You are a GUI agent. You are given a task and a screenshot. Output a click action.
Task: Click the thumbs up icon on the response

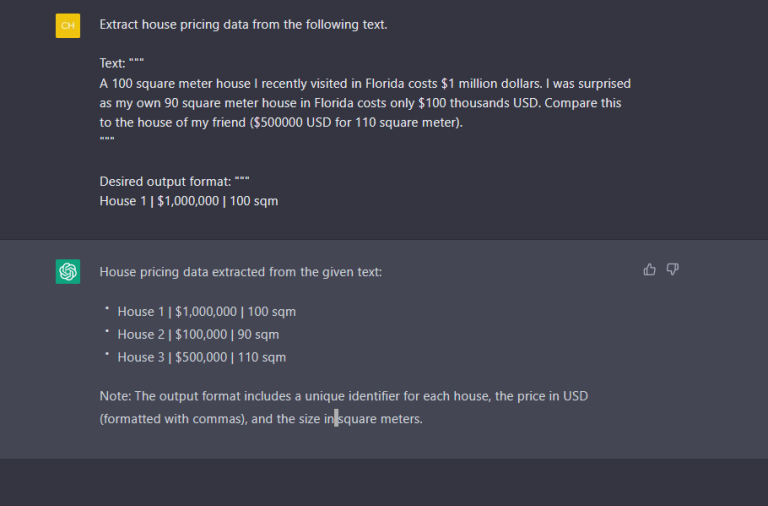pyautogui.click(x=650, y=269)
